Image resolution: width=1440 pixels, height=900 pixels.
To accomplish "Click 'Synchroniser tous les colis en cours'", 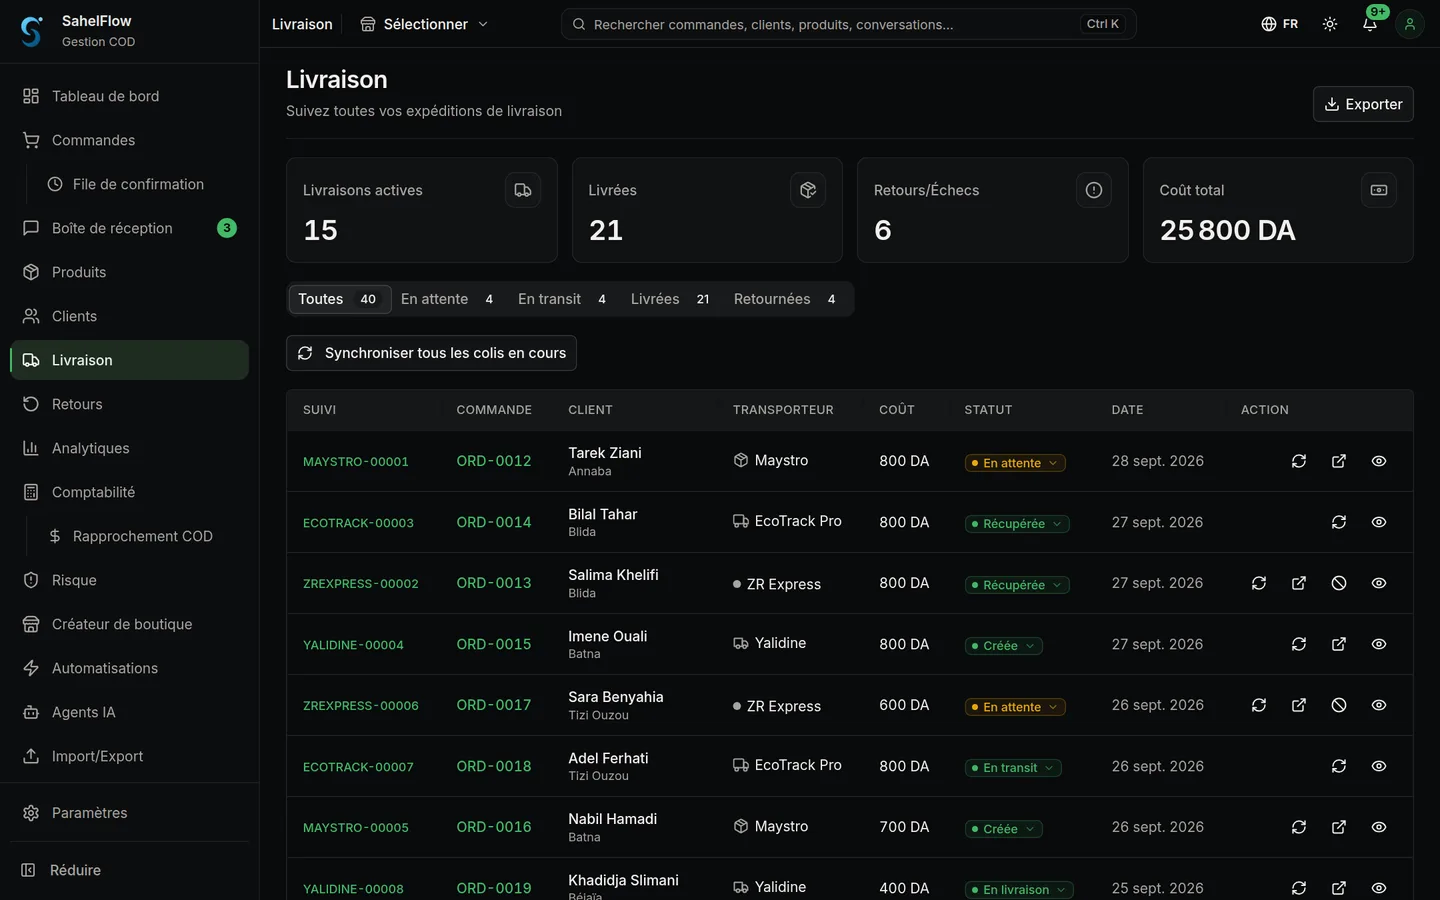I will (x=431, y=353).
